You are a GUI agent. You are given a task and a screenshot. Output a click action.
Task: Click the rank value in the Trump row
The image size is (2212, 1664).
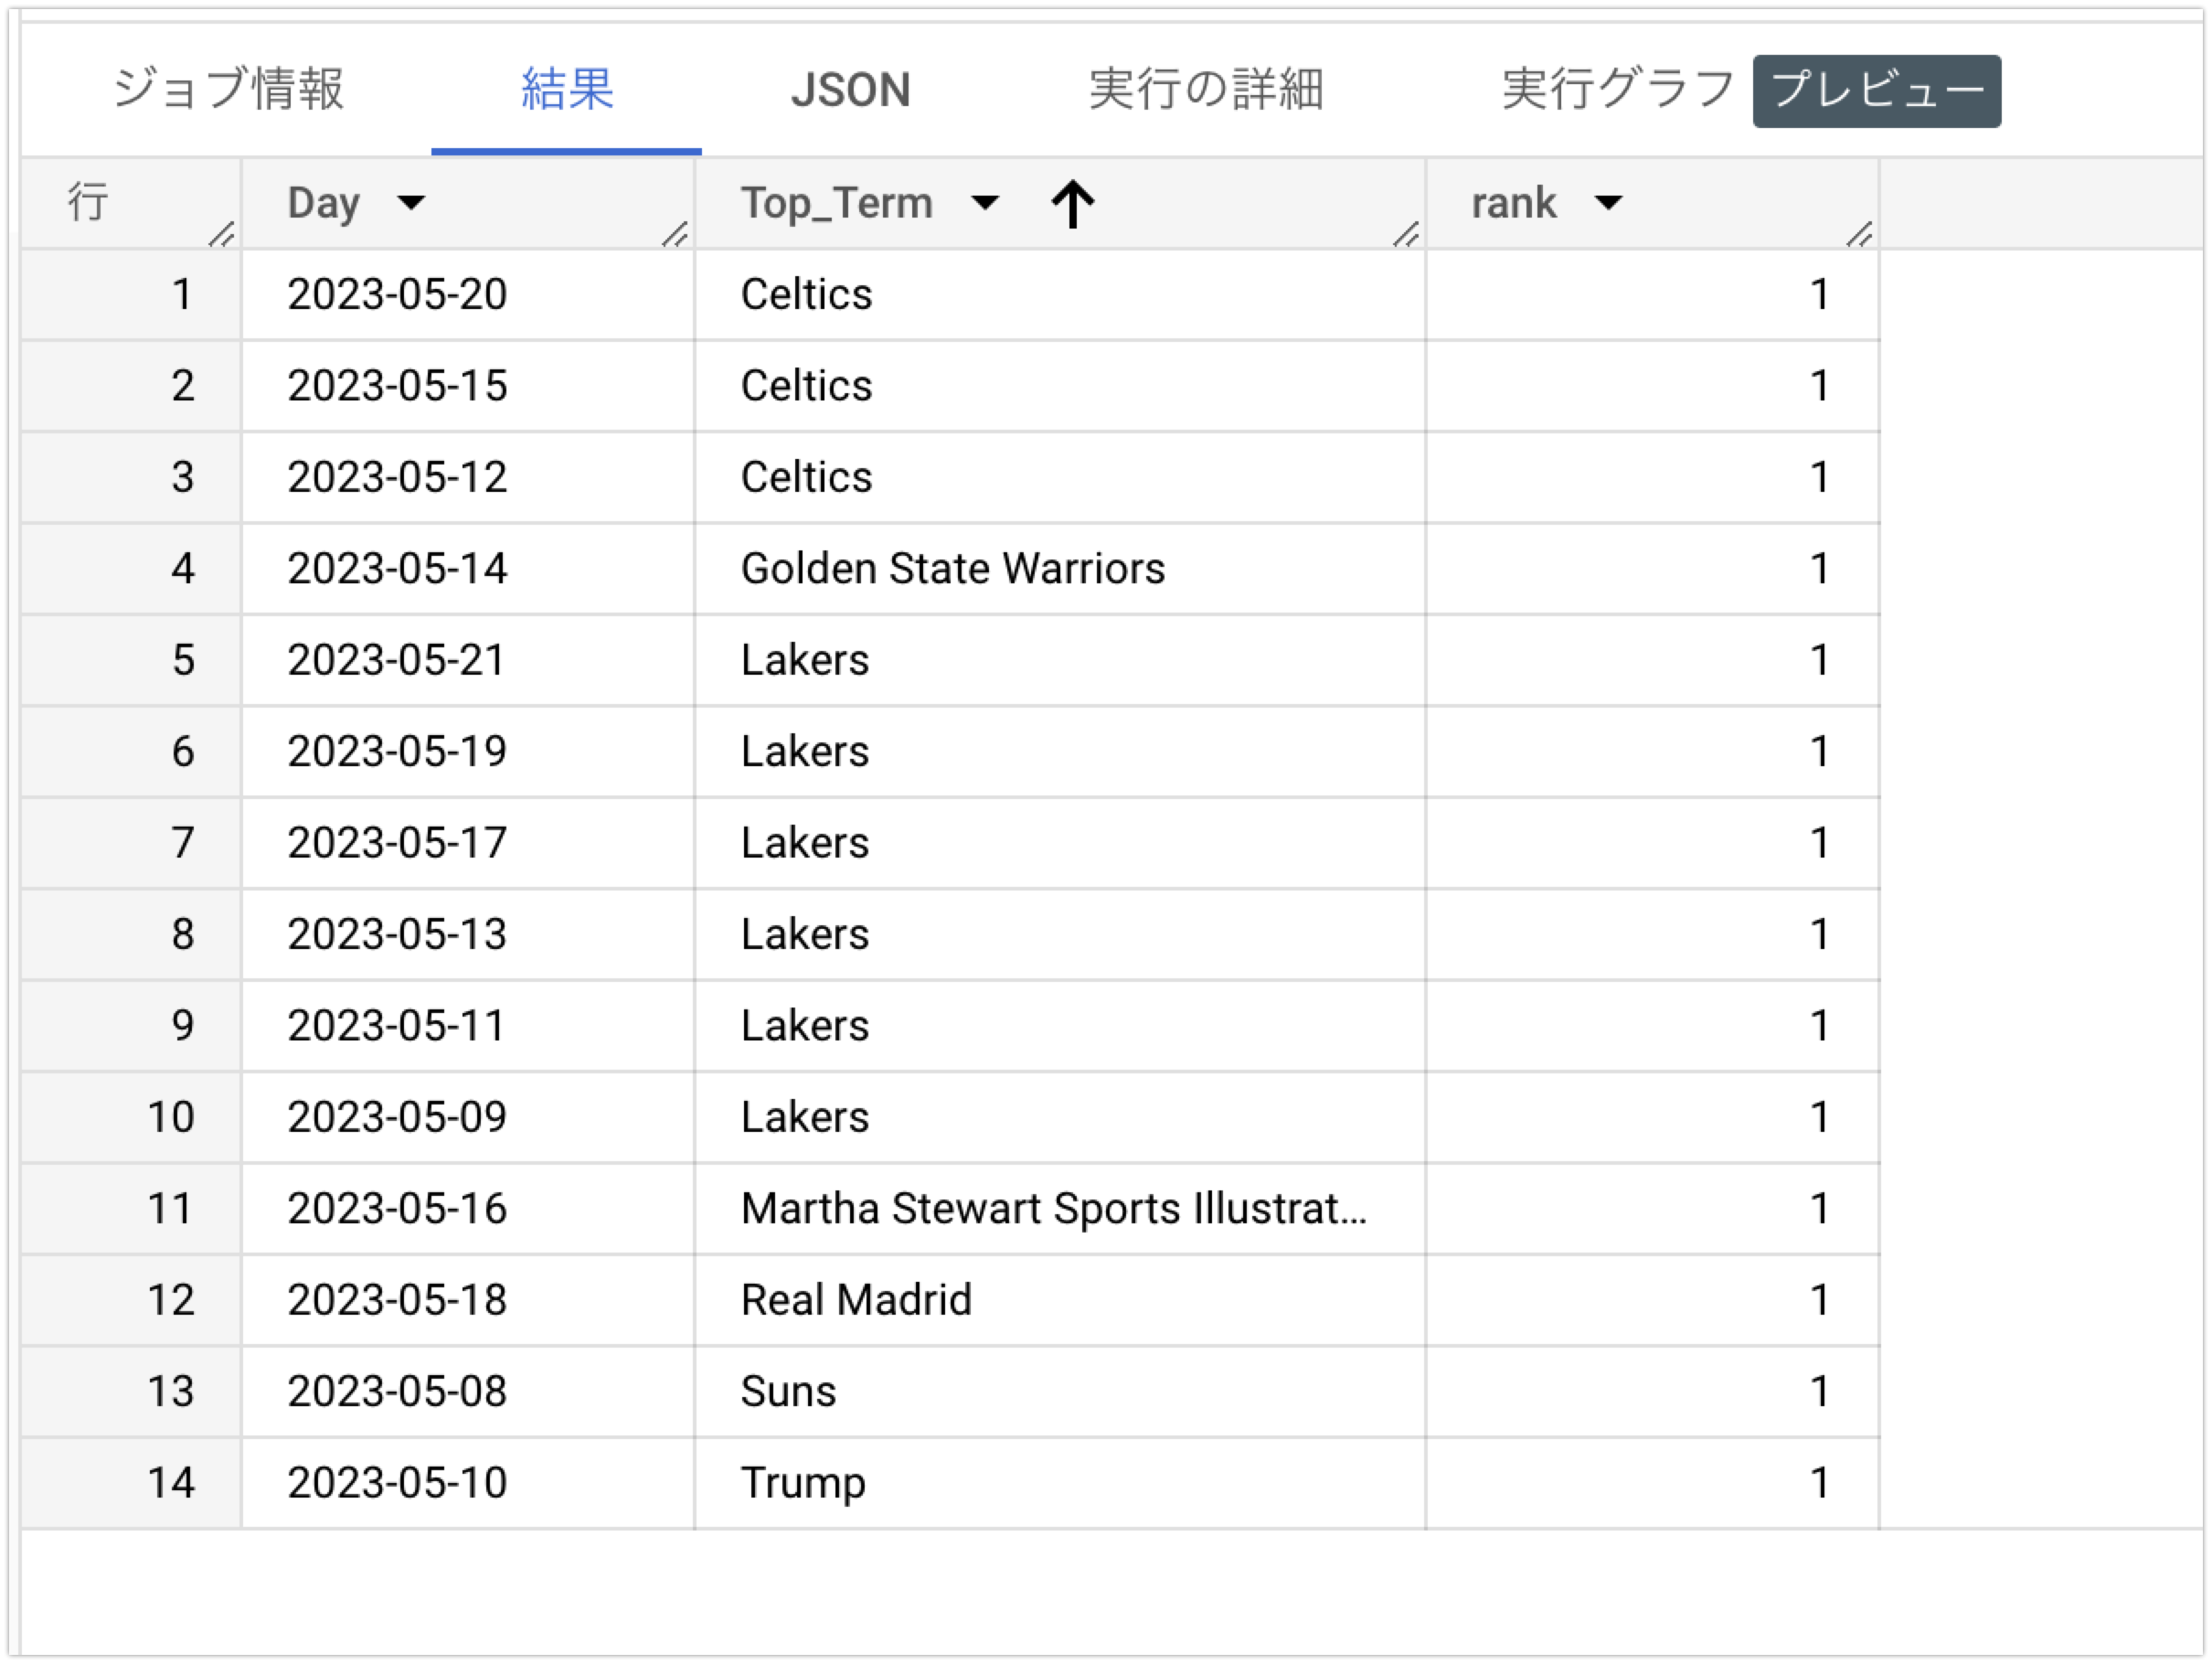[1819, 1483]
